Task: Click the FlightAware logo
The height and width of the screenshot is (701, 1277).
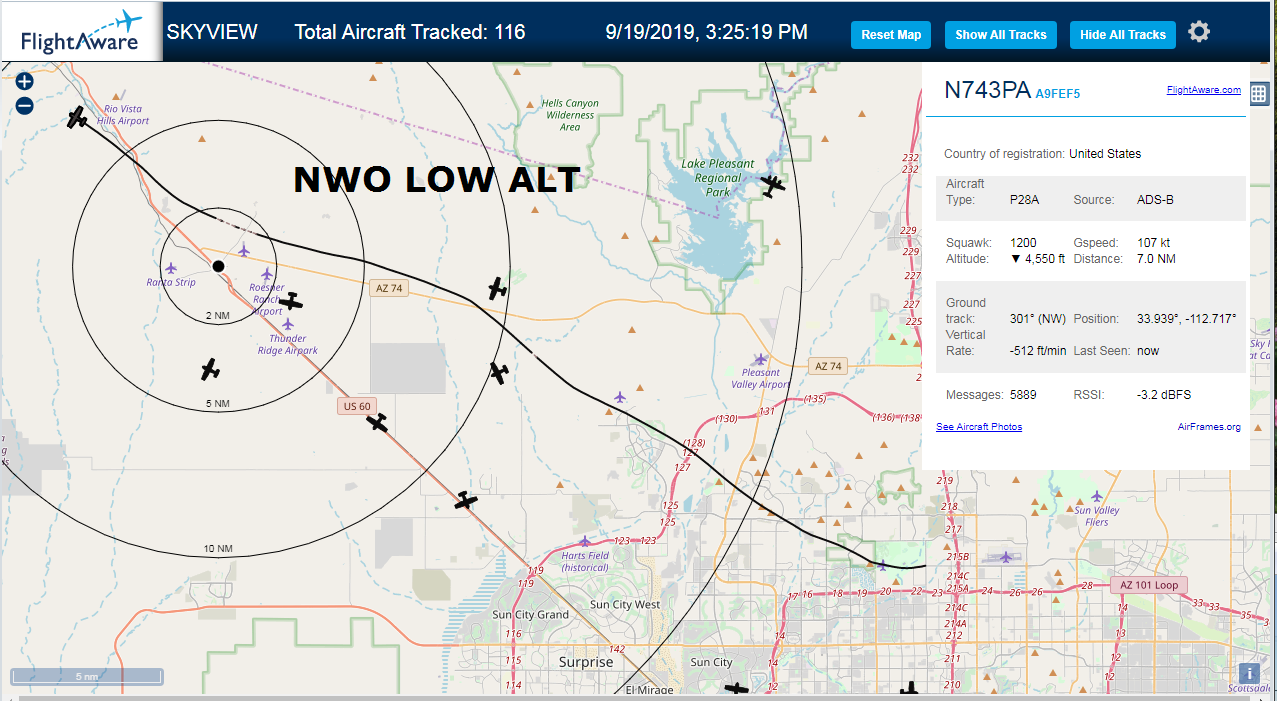Action: (x=81, y=32)
